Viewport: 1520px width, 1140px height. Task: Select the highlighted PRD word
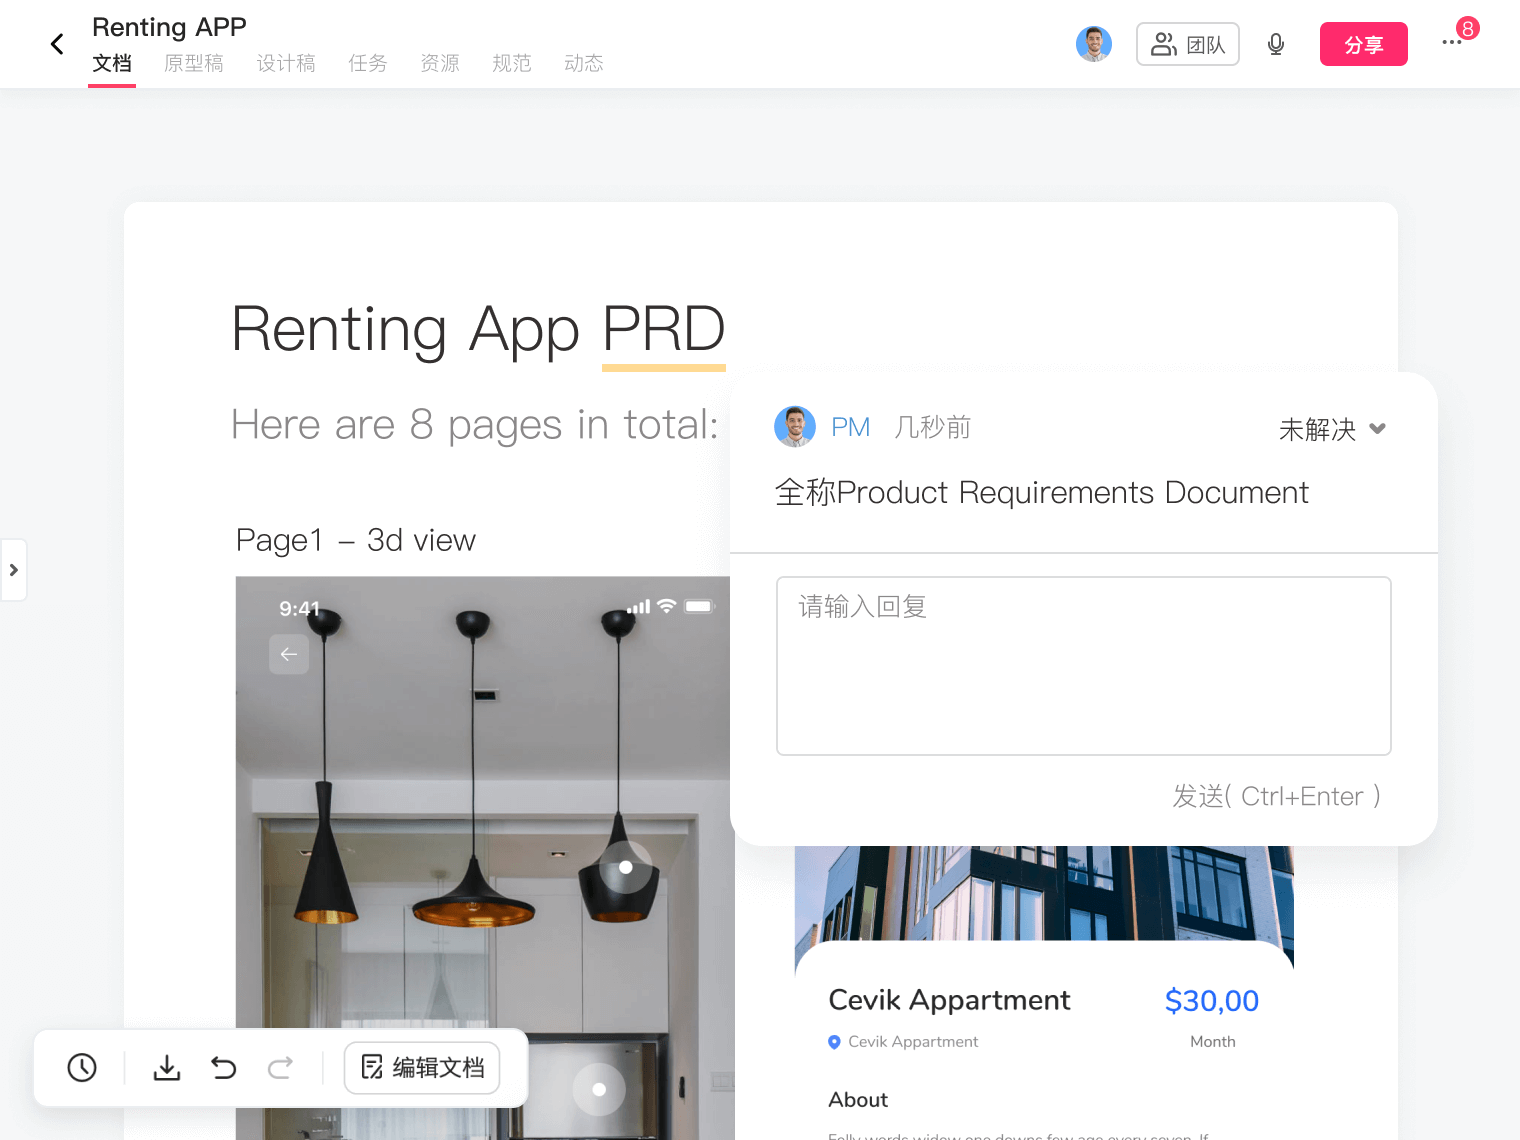click(x=664, y=329)
